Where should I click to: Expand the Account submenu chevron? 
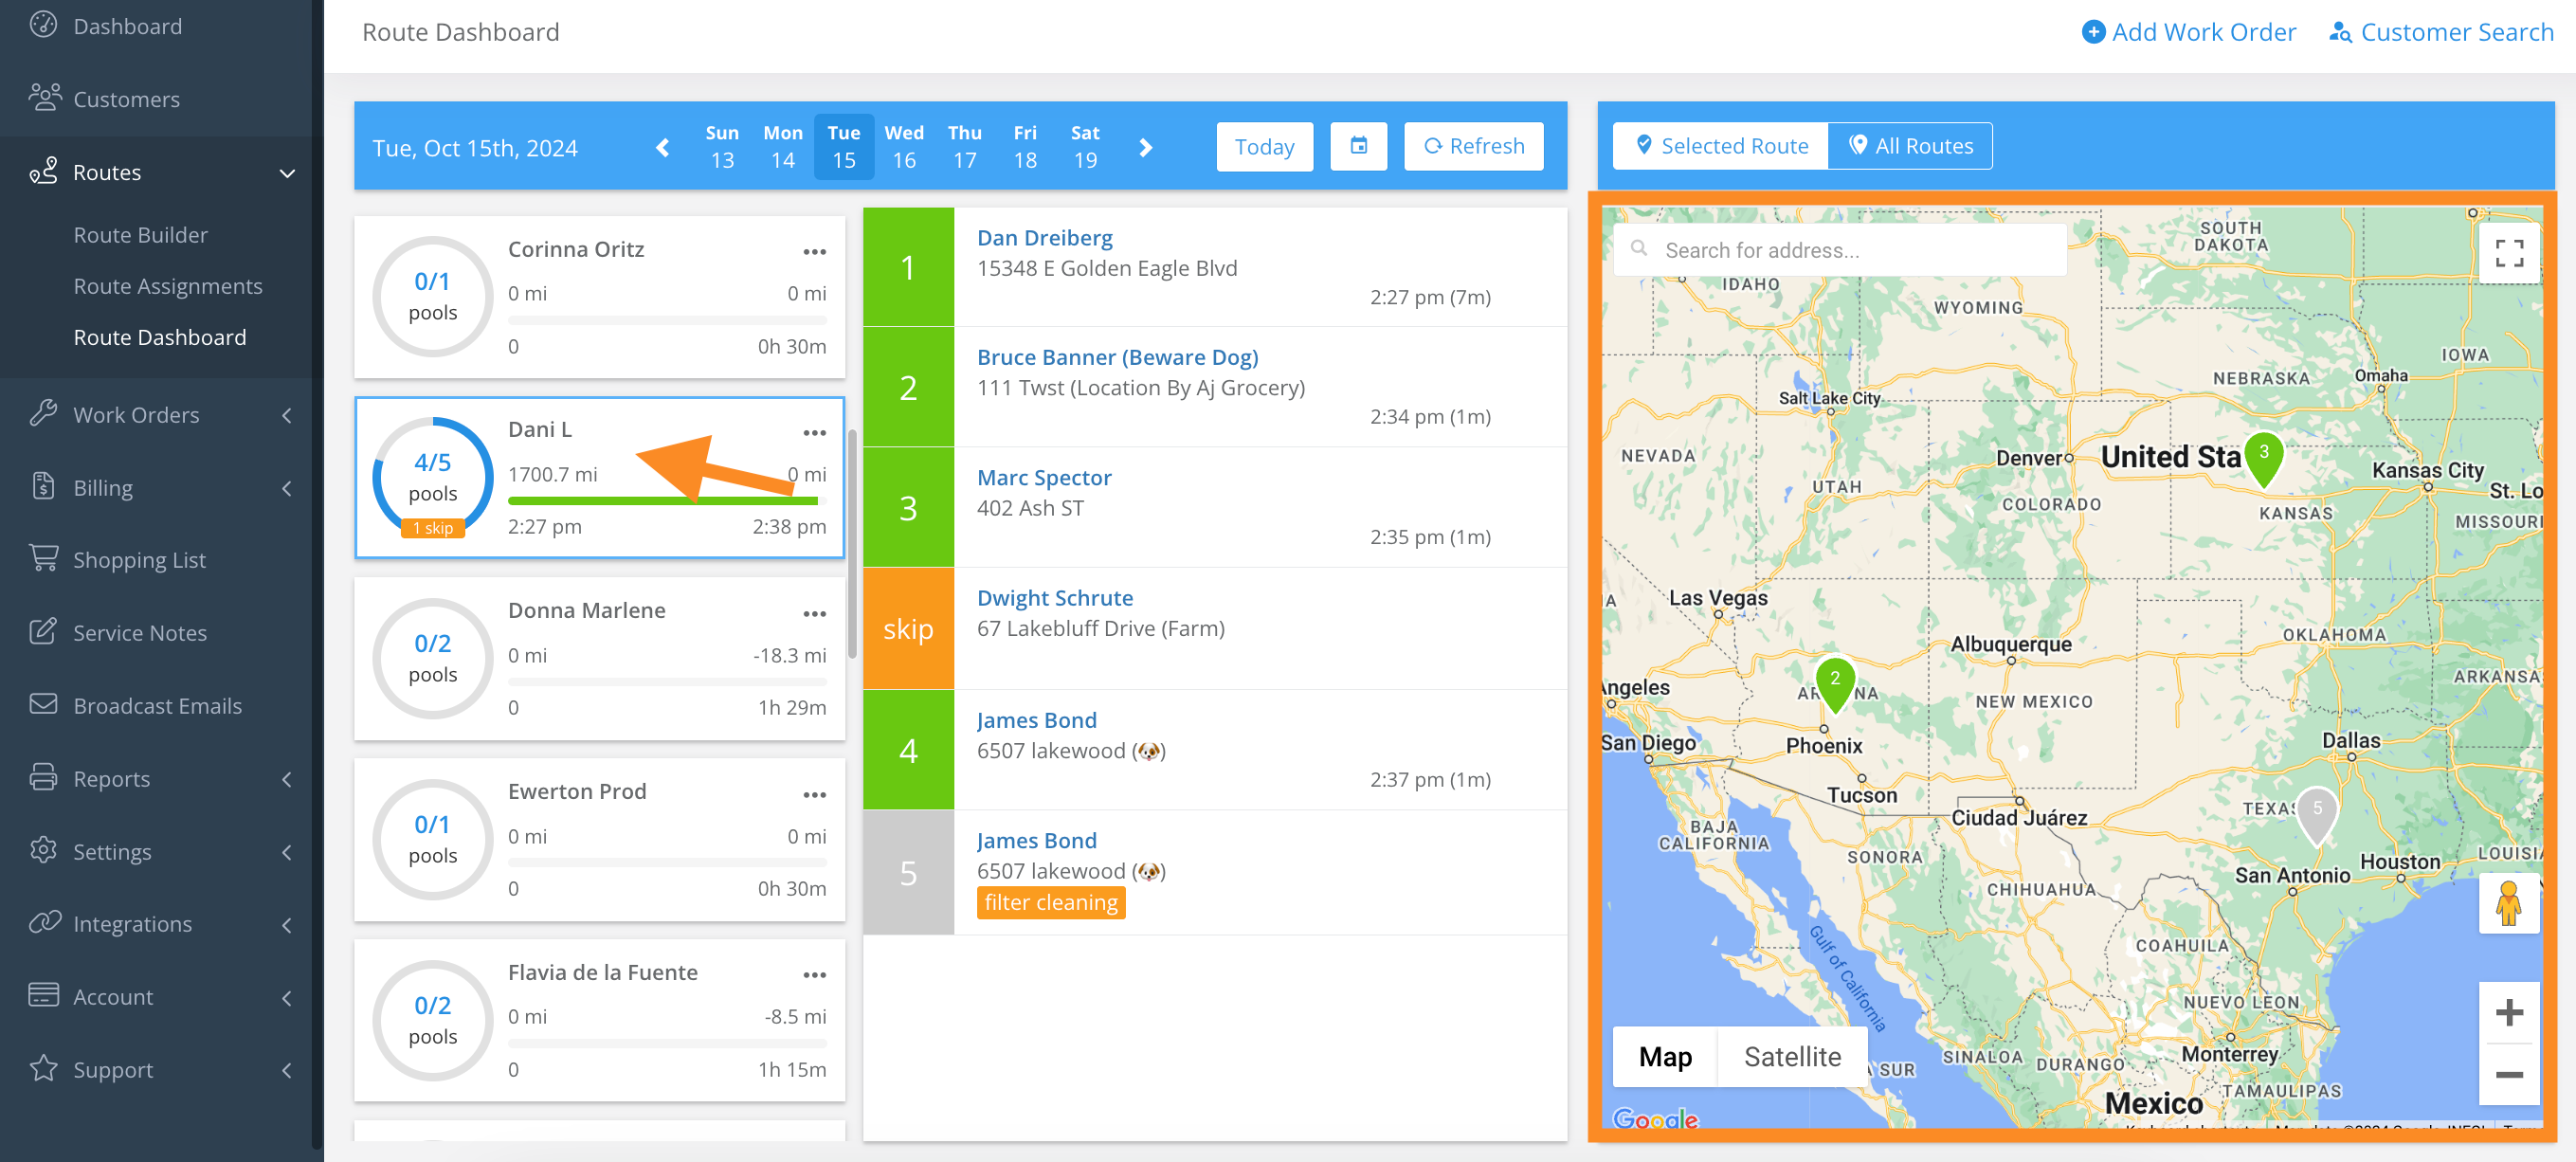287,997
